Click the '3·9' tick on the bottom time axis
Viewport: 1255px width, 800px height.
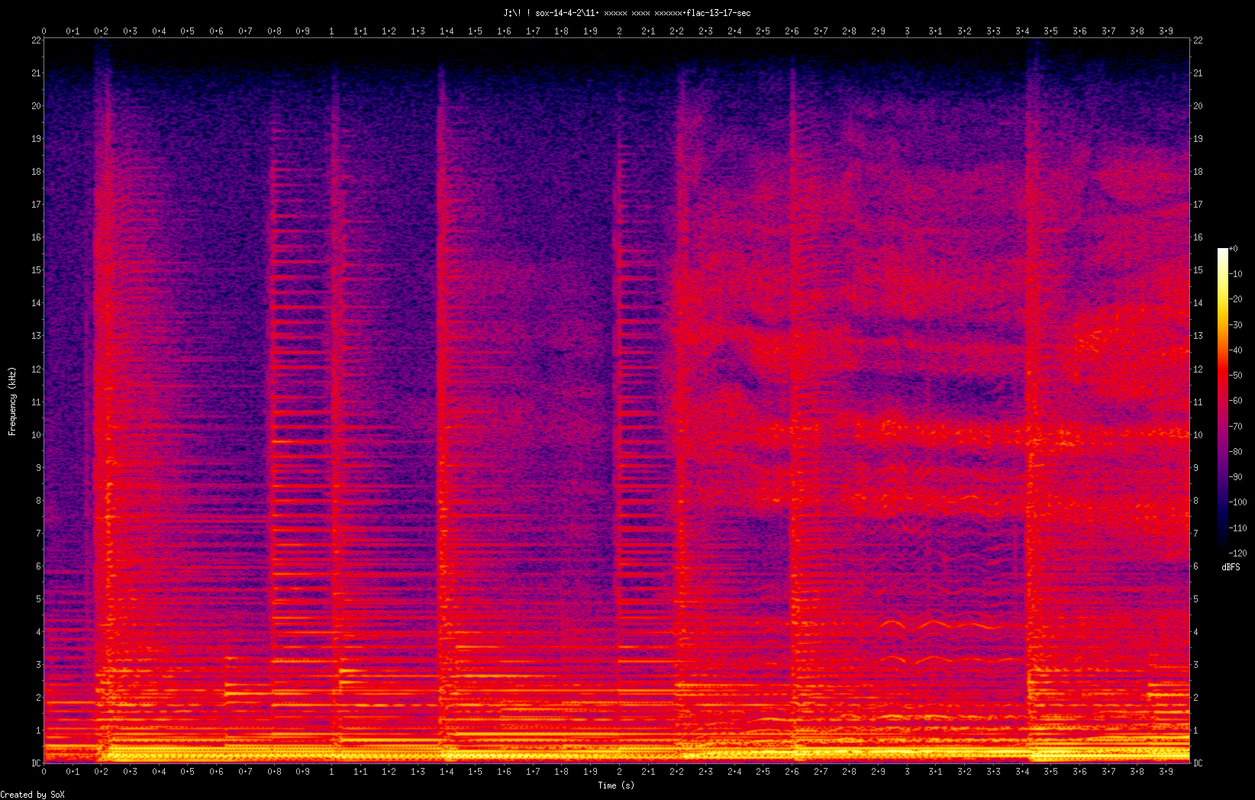pos(1165,772)
